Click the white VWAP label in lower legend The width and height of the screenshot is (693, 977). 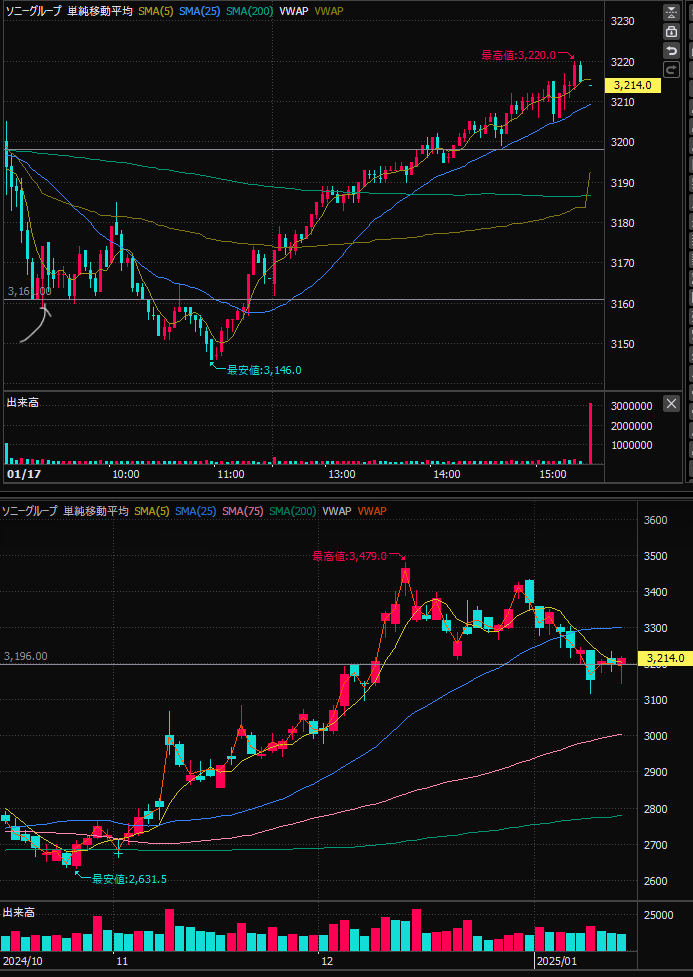[x=337, y=511]
